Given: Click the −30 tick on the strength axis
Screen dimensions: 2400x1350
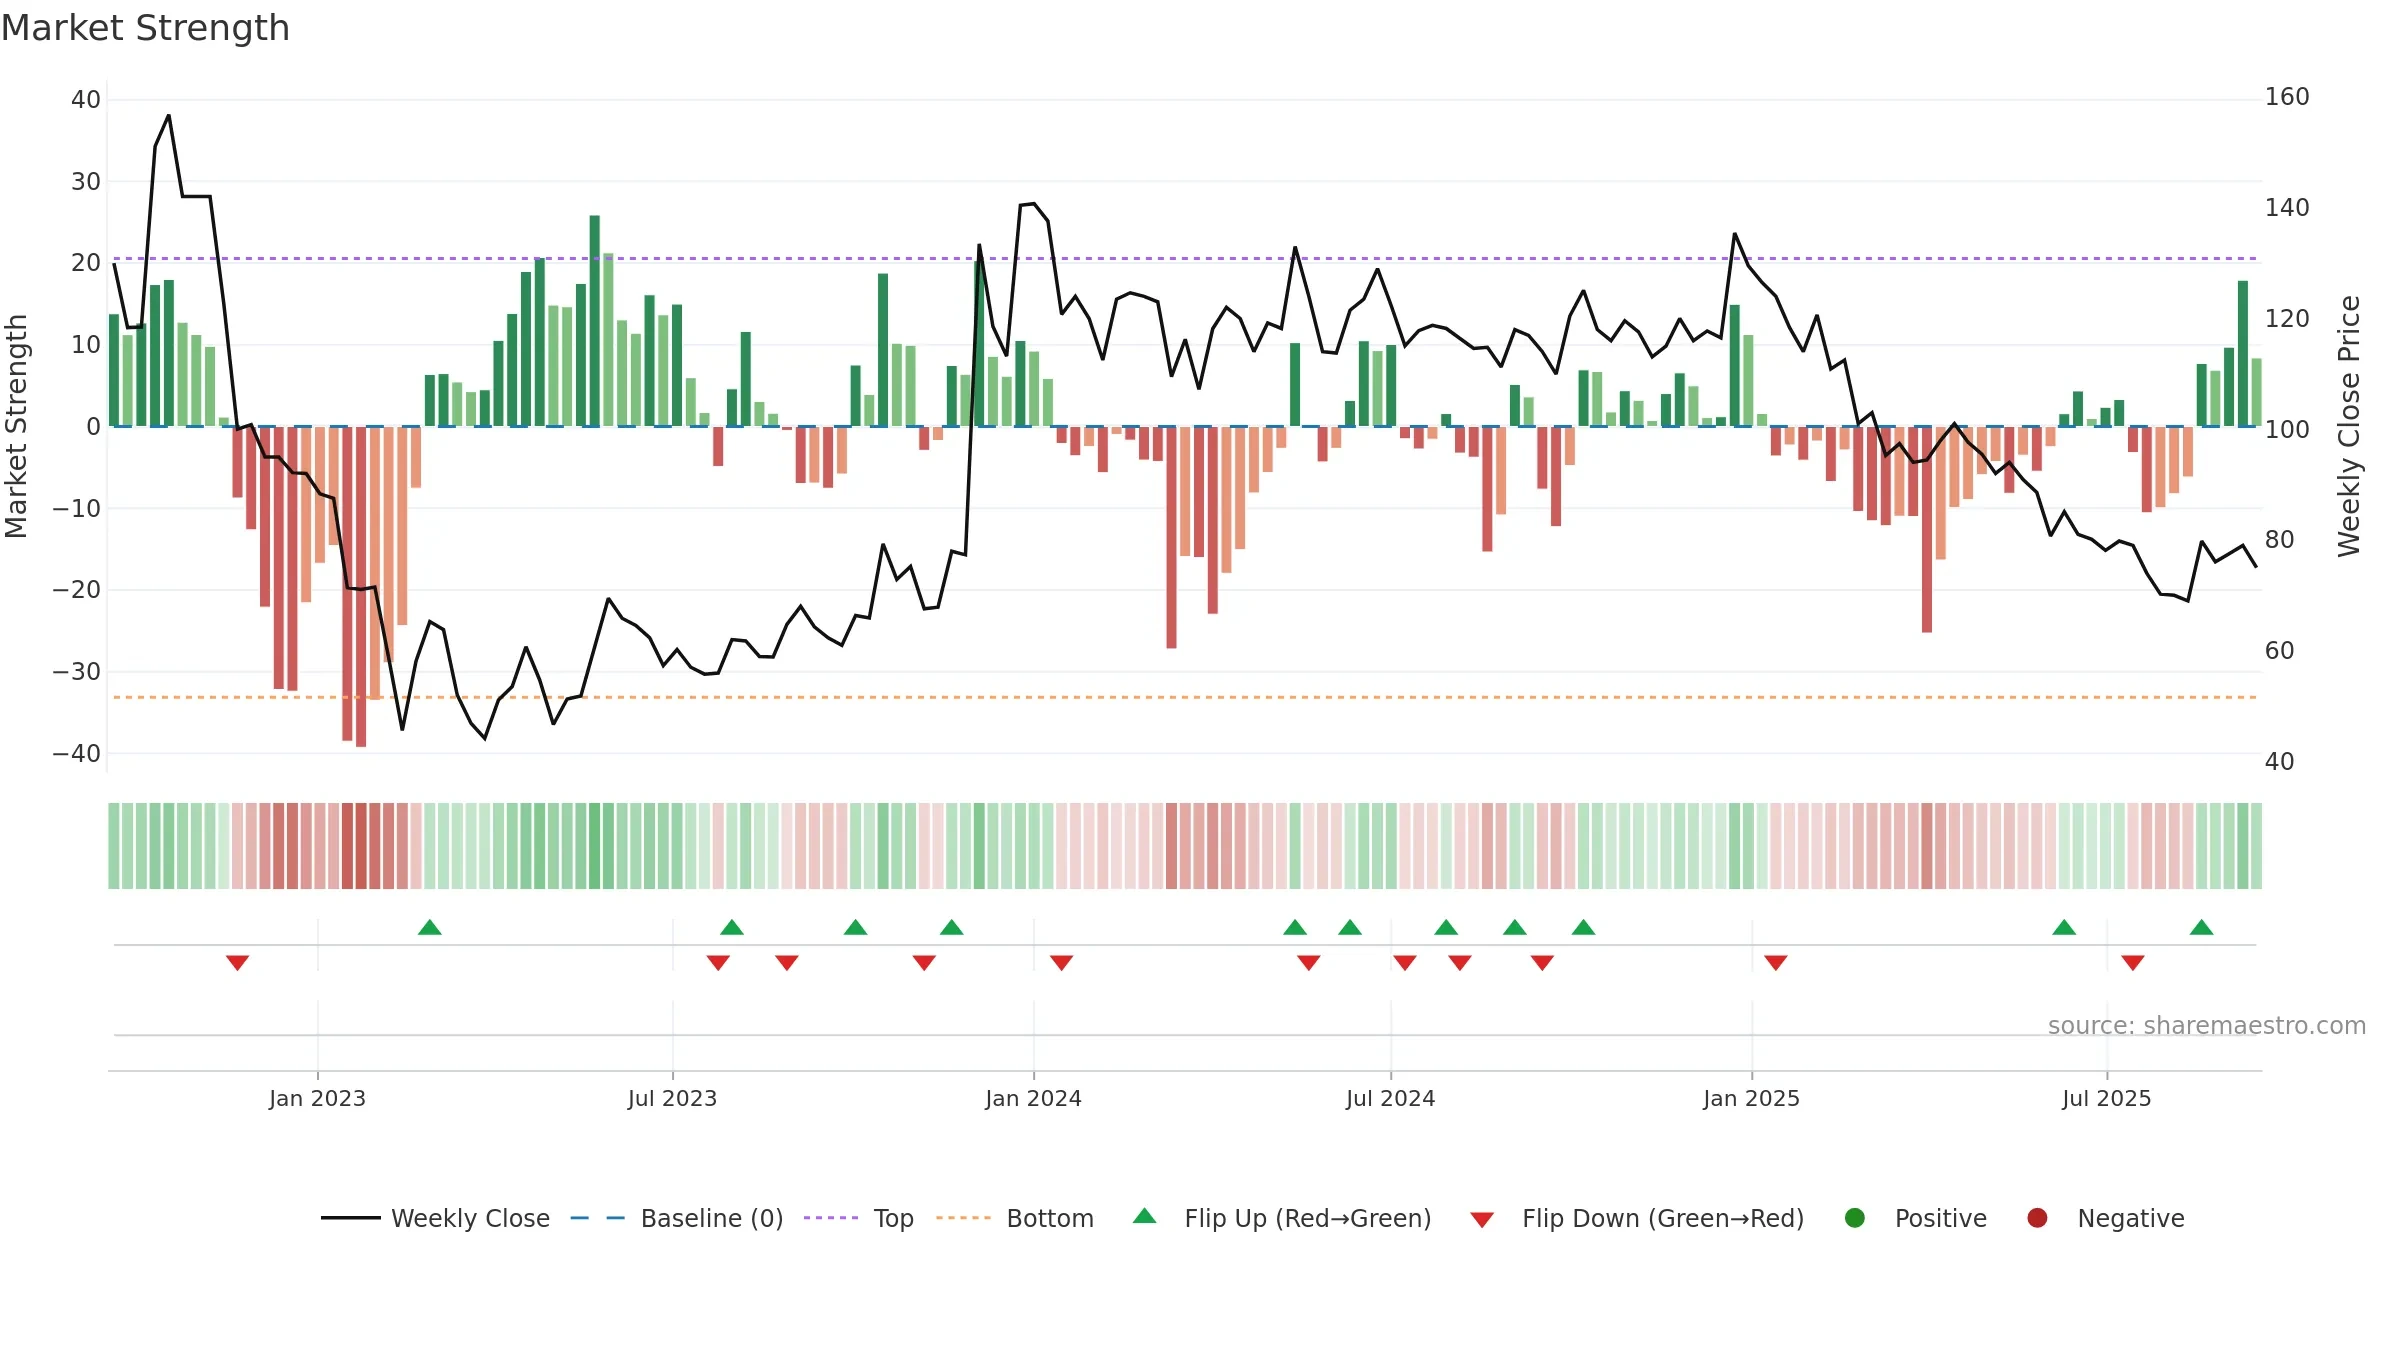Looking at the screenshot, I should click(77, 672).
